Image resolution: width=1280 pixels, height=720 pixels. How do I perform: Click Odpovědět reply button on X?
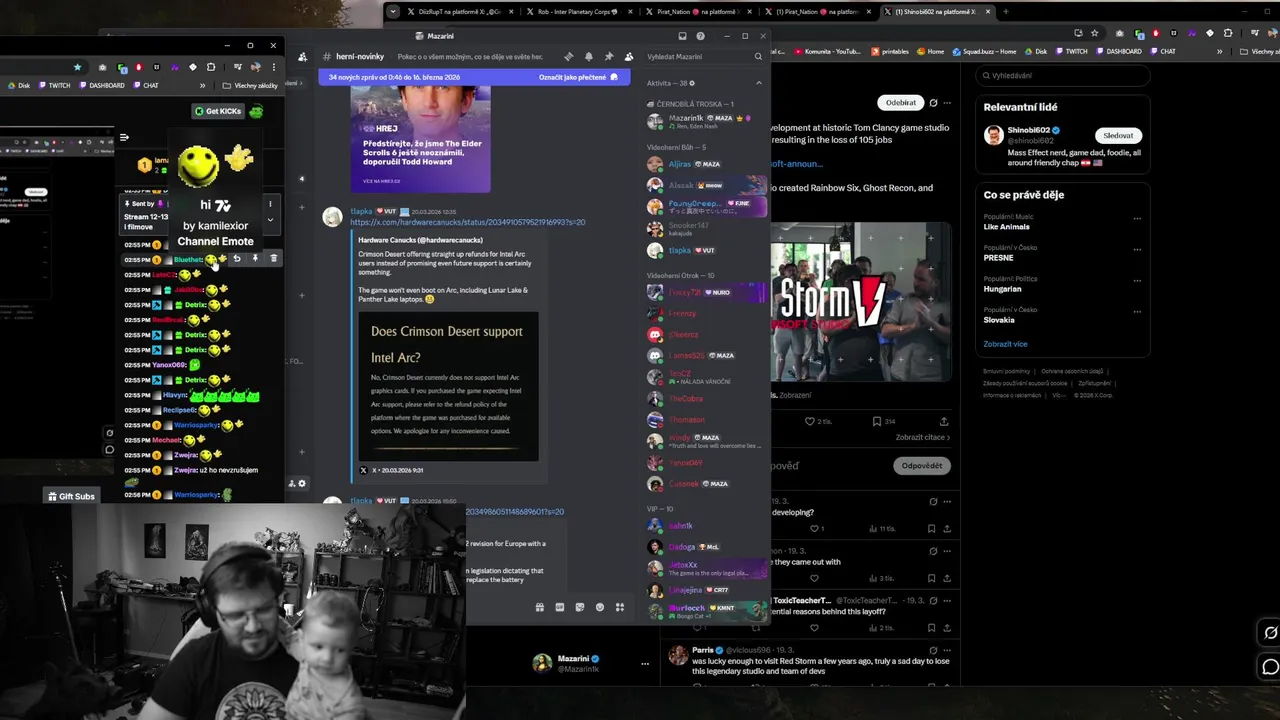[921, 465]
